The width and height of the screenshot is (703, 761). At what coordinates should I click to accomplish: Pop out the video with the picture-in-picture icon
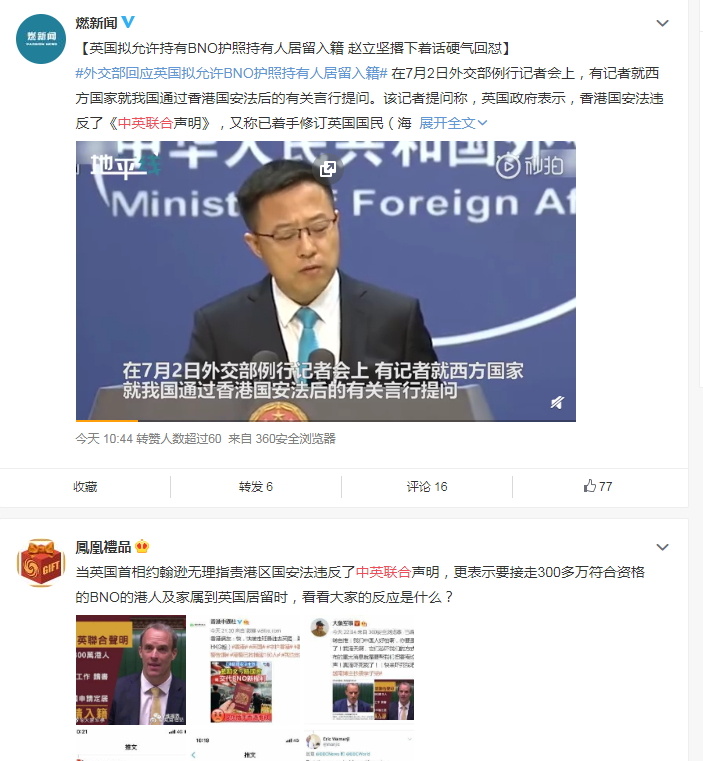click(x=328, y=168)
